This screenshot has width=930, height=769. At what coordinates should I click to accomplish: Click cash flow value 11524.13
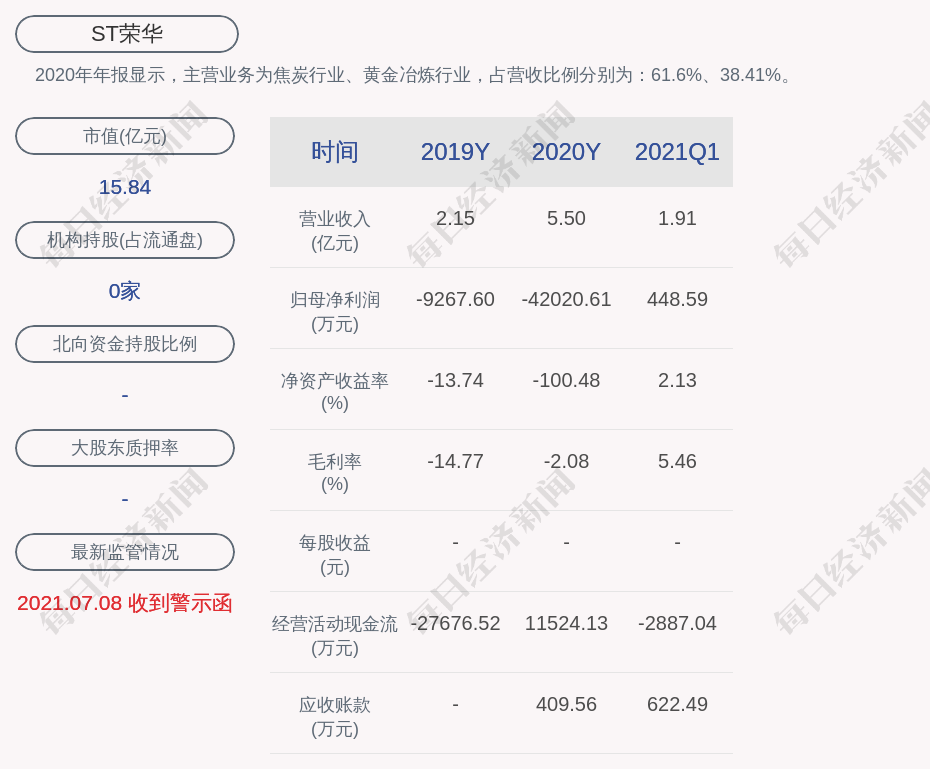click(566, 623)
